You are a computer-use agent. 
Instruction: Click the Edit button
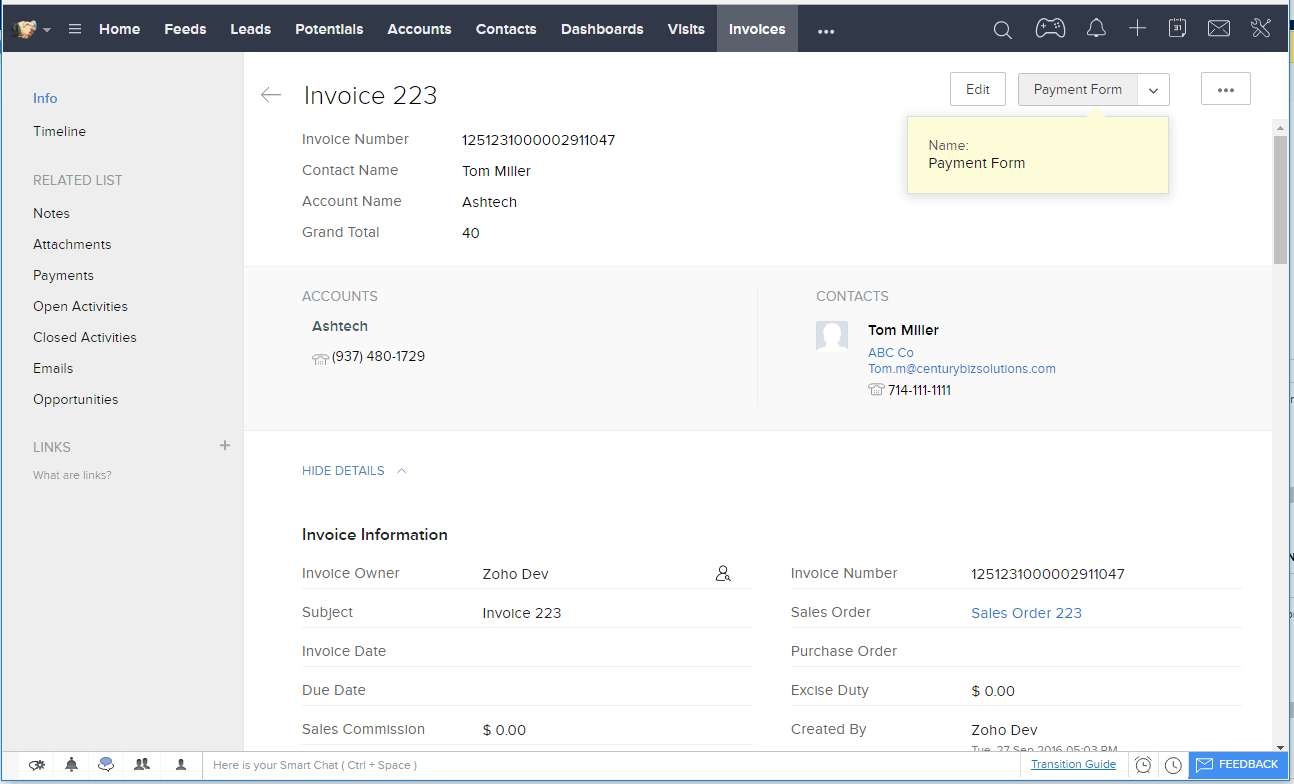click(978, 89)
